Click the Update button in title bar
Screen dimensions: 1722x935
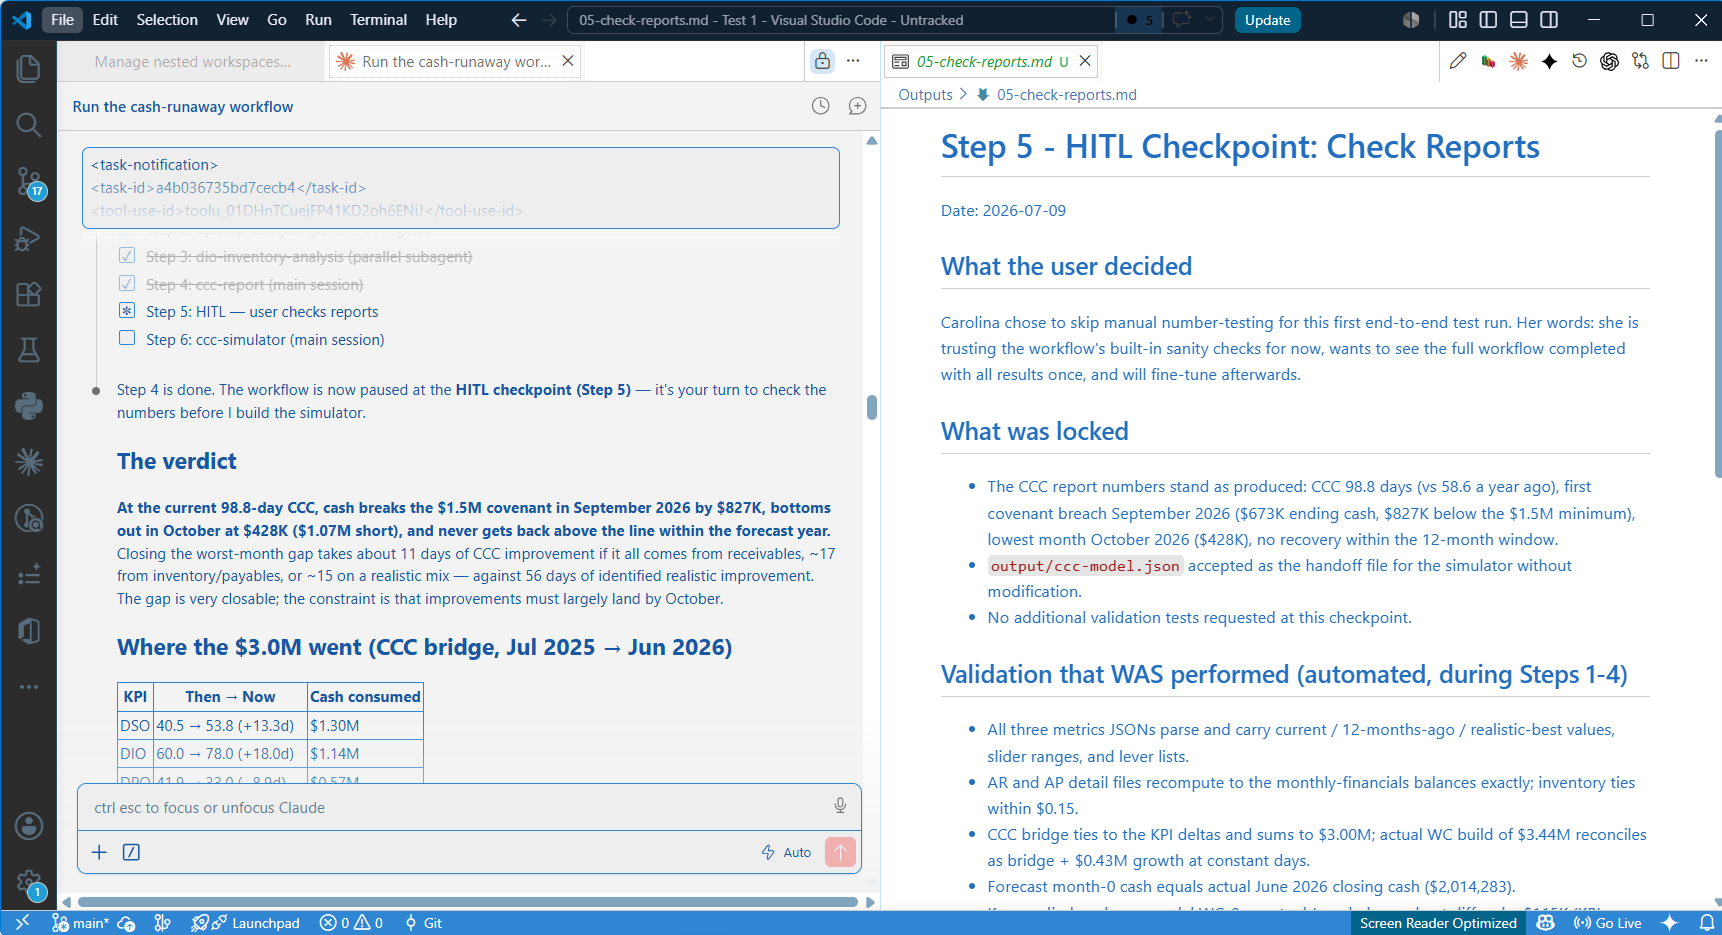coord(1267,20)
